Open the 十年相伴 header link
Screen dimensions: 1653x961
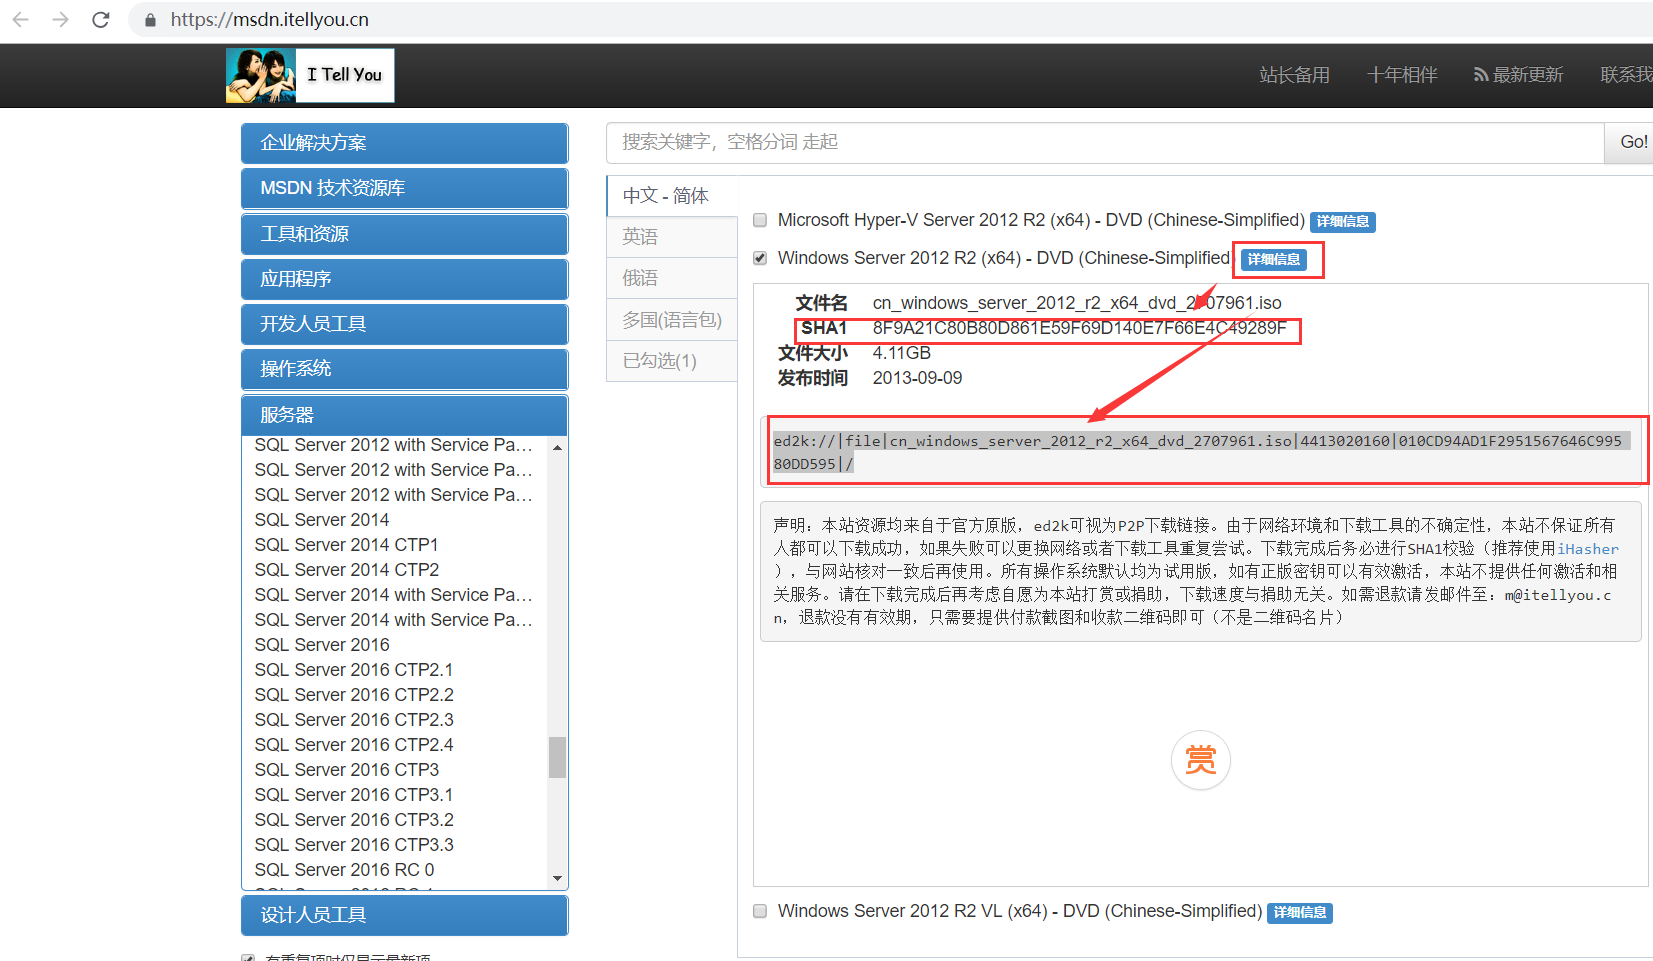pyautogui.click(x=1402, y=75)
